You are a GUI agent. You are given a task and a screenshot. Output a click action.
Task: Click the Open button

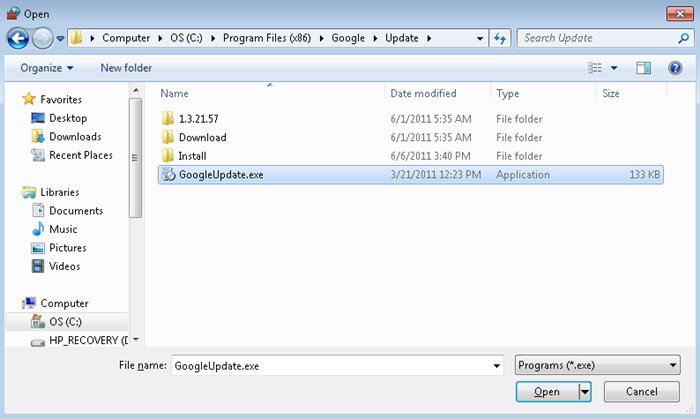pos(547,392)
